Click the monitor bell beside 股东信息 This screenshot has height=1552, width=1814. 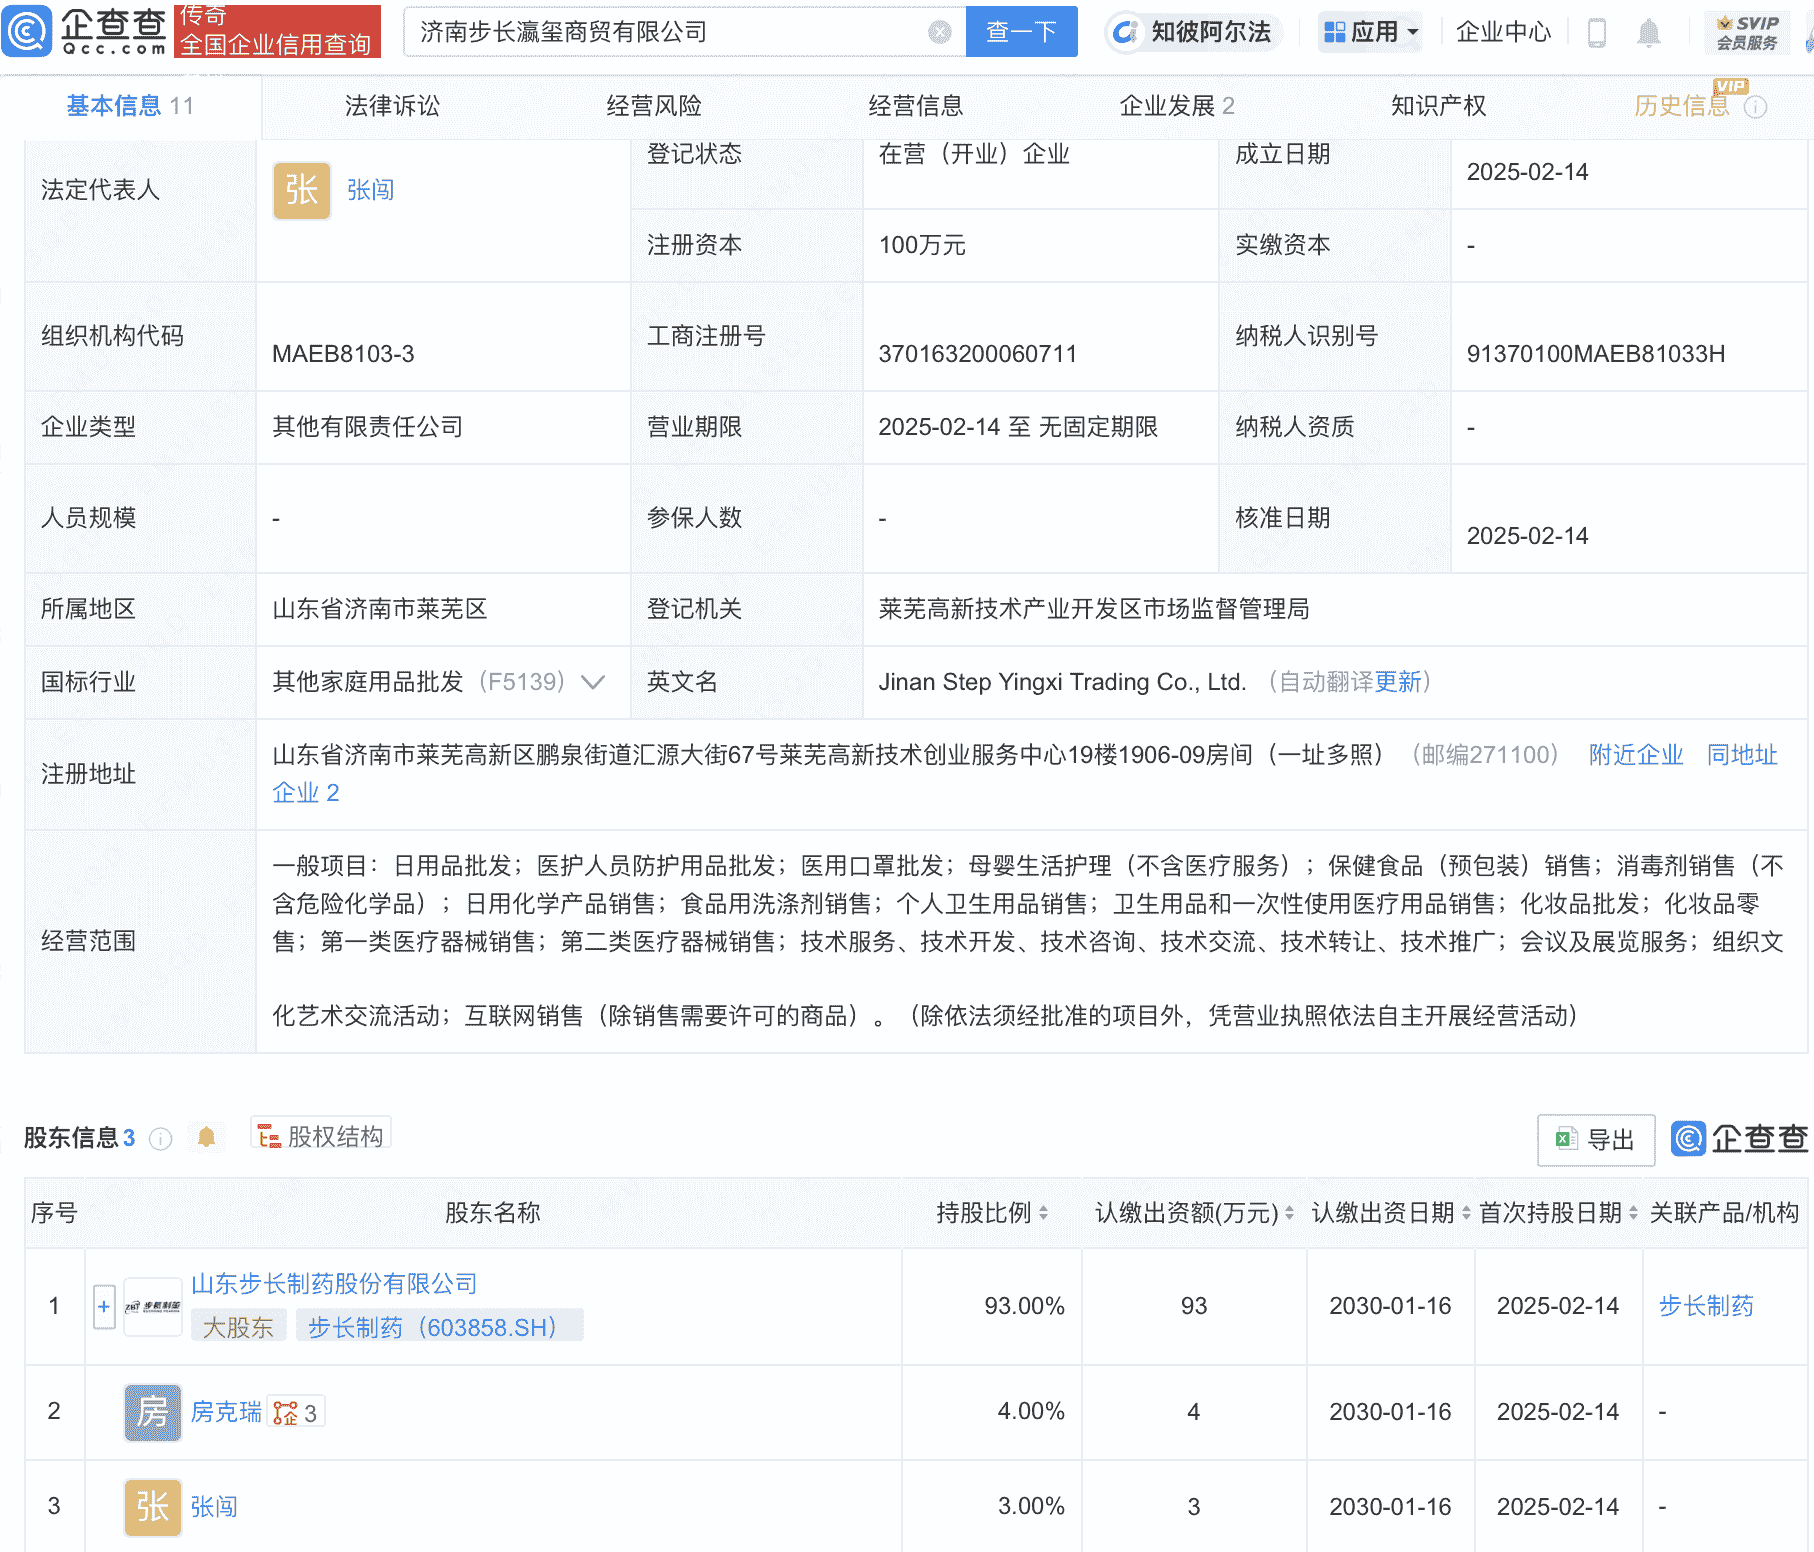[207, 1137]
